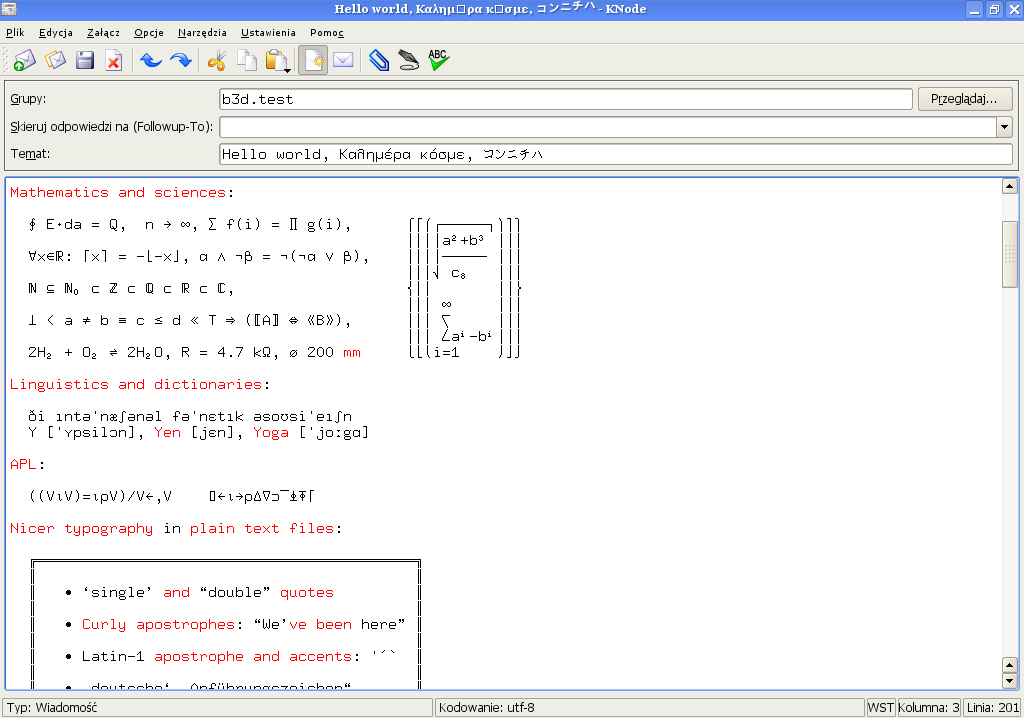Open the Narzędzia menu
Viewport: 1024px width, 718px height.
pos(202,33)
